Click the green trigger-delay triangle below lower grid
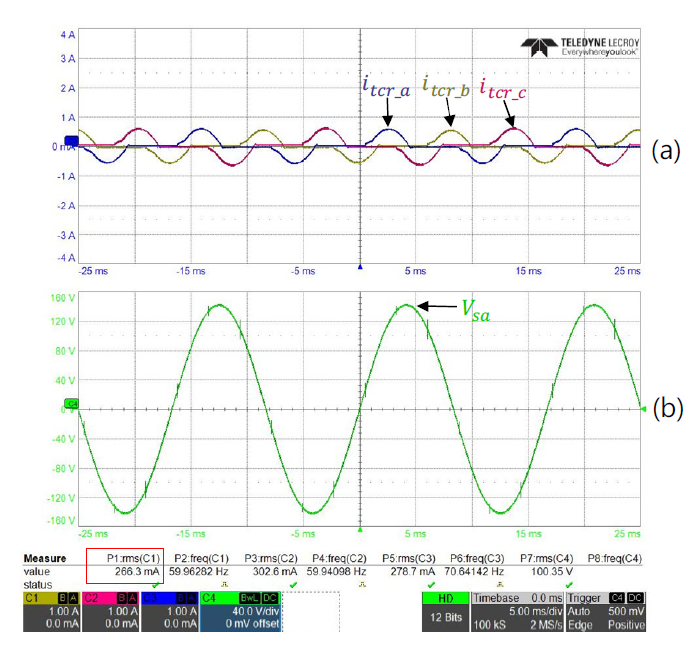The image size is (696, 651). pos(359,530)
